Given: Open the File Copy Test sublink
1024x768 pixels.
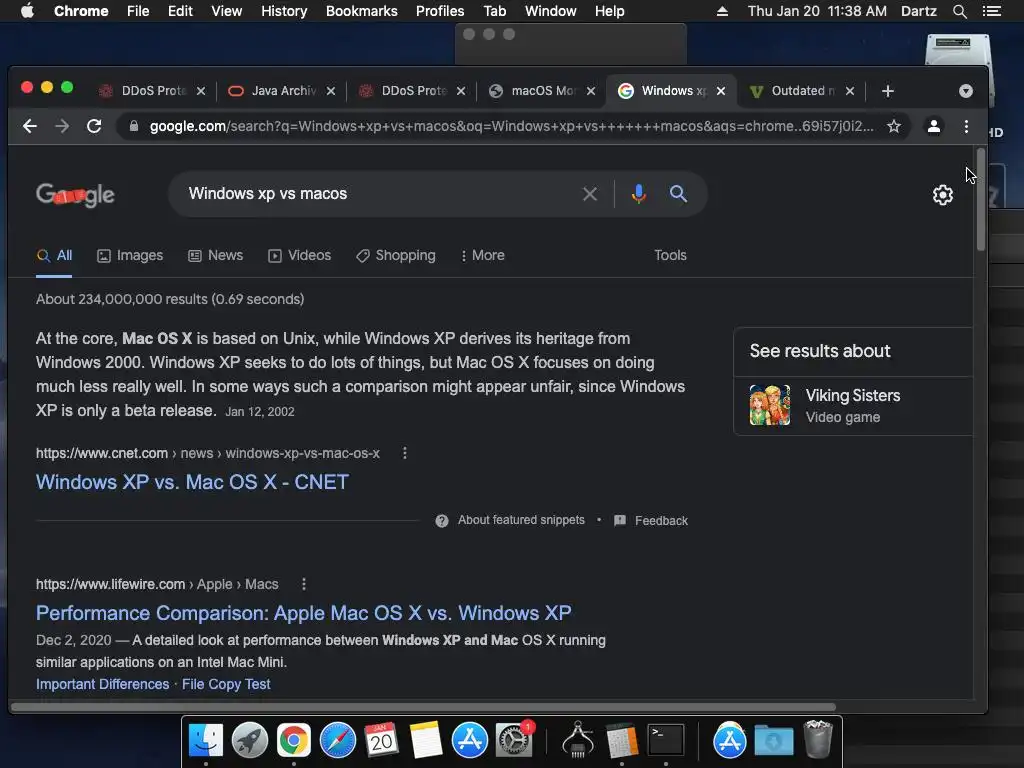Looking at the screenshot, I should [x=226, y=684].
